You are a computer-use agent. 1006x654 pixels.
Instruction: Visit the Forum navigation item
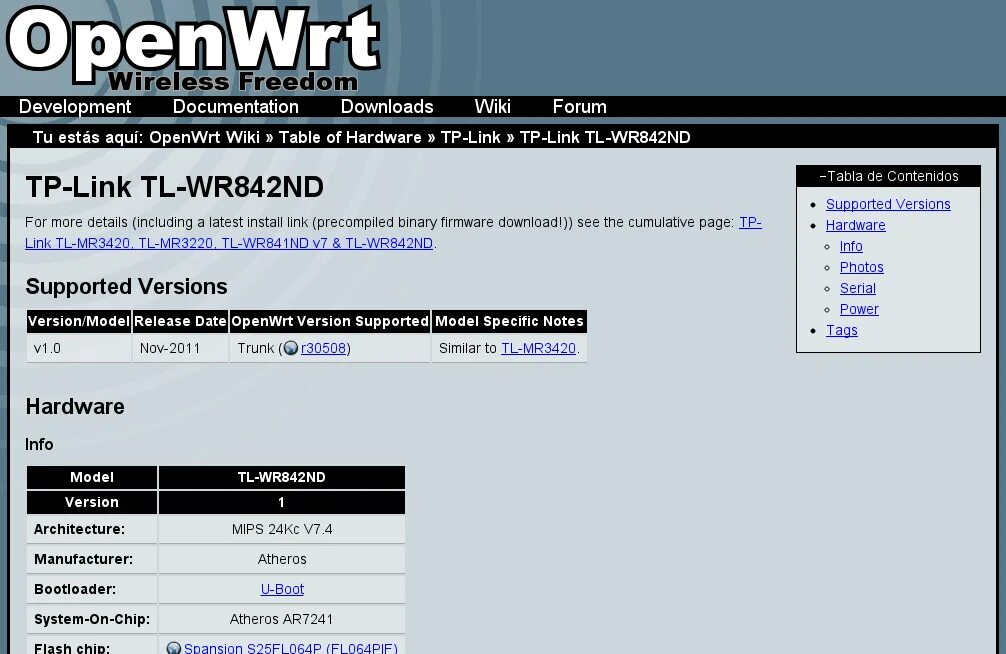[579, 107]
